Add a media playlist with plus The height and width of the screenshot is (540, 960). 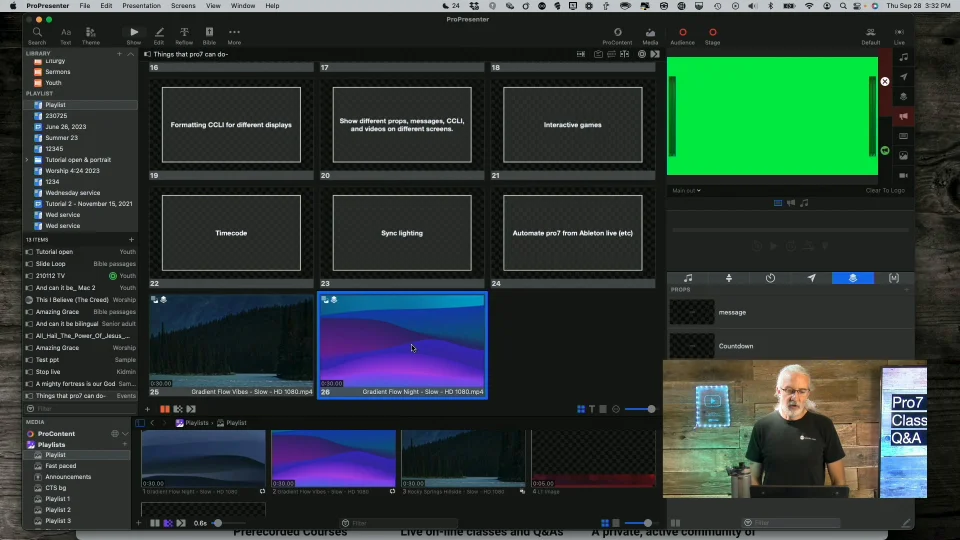pyautogui.click(x=125, y=444)
